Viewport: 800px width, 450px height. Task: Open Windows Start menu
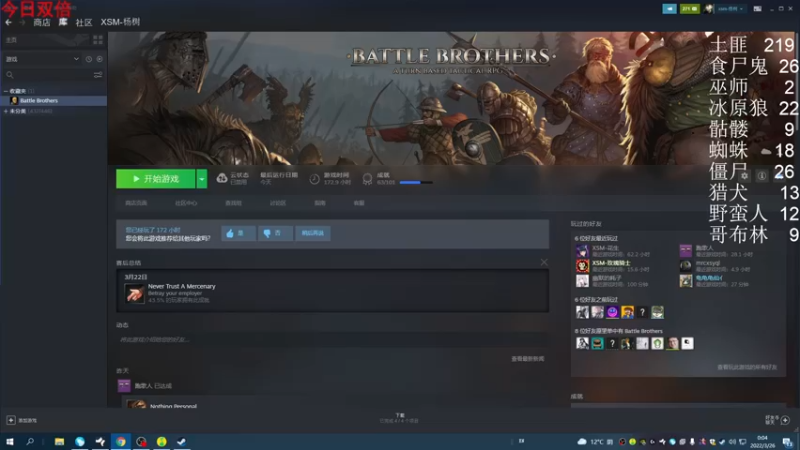click(x=9, y=442)
